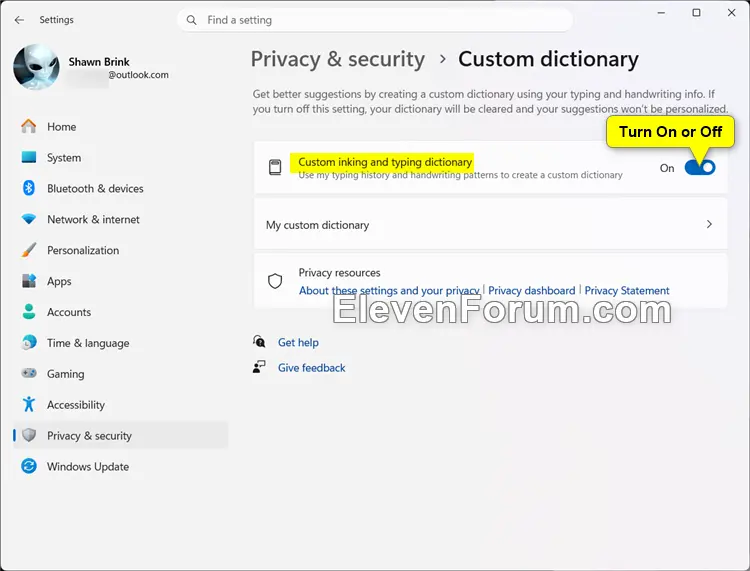Click Privacy & security breadcrumb in header
750x571 pixels.
pyautogui.click(x=338, y=59)
